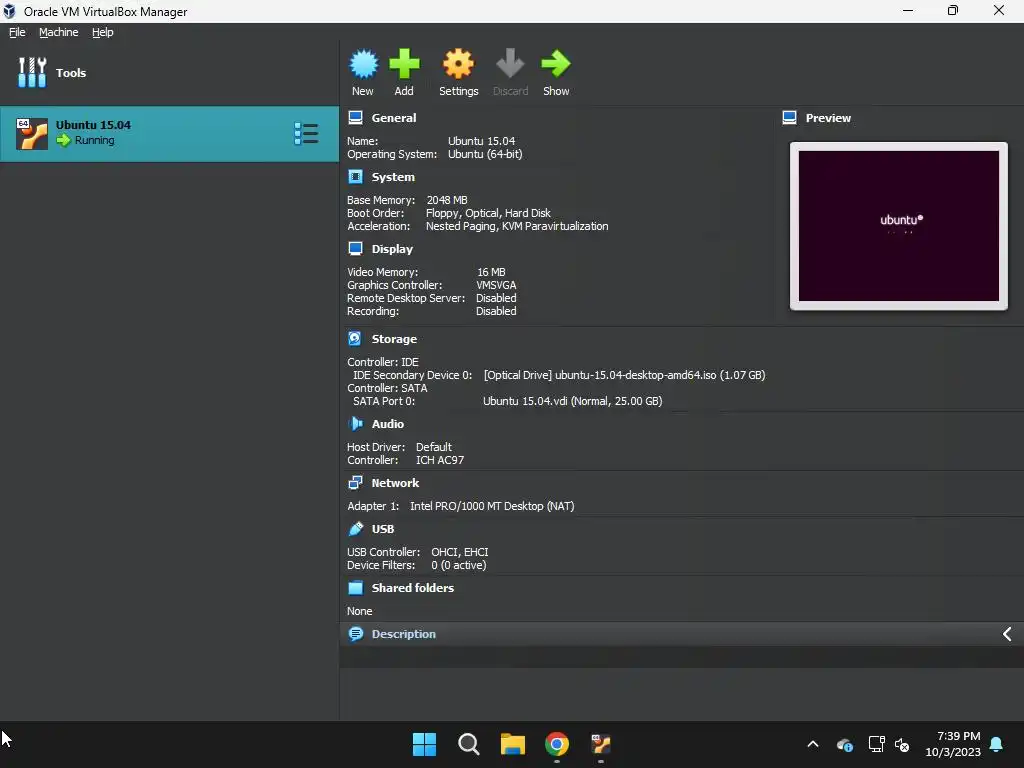Open the notification bell in tray

pyautogui.click(x=996, y=744)
